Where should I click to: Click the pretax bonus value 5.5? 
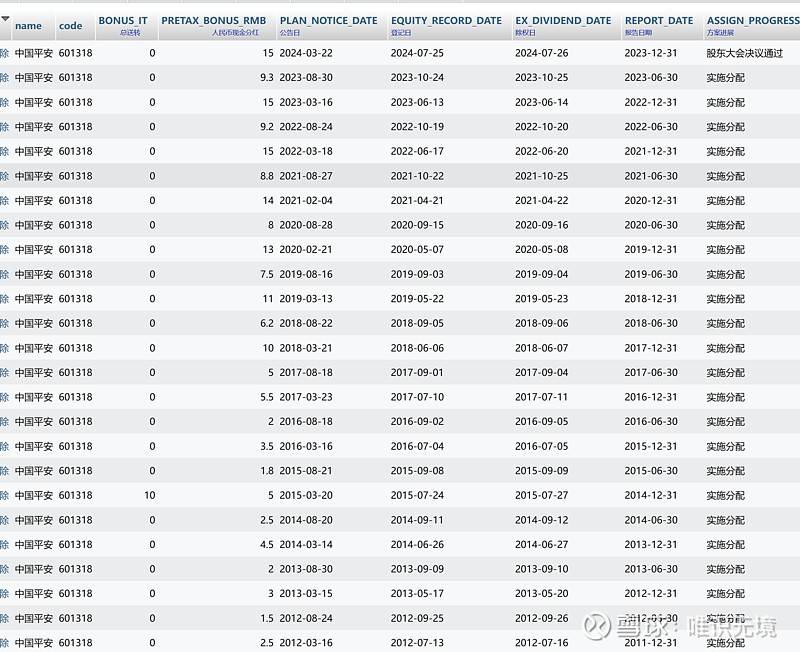(x=267, y=397)
